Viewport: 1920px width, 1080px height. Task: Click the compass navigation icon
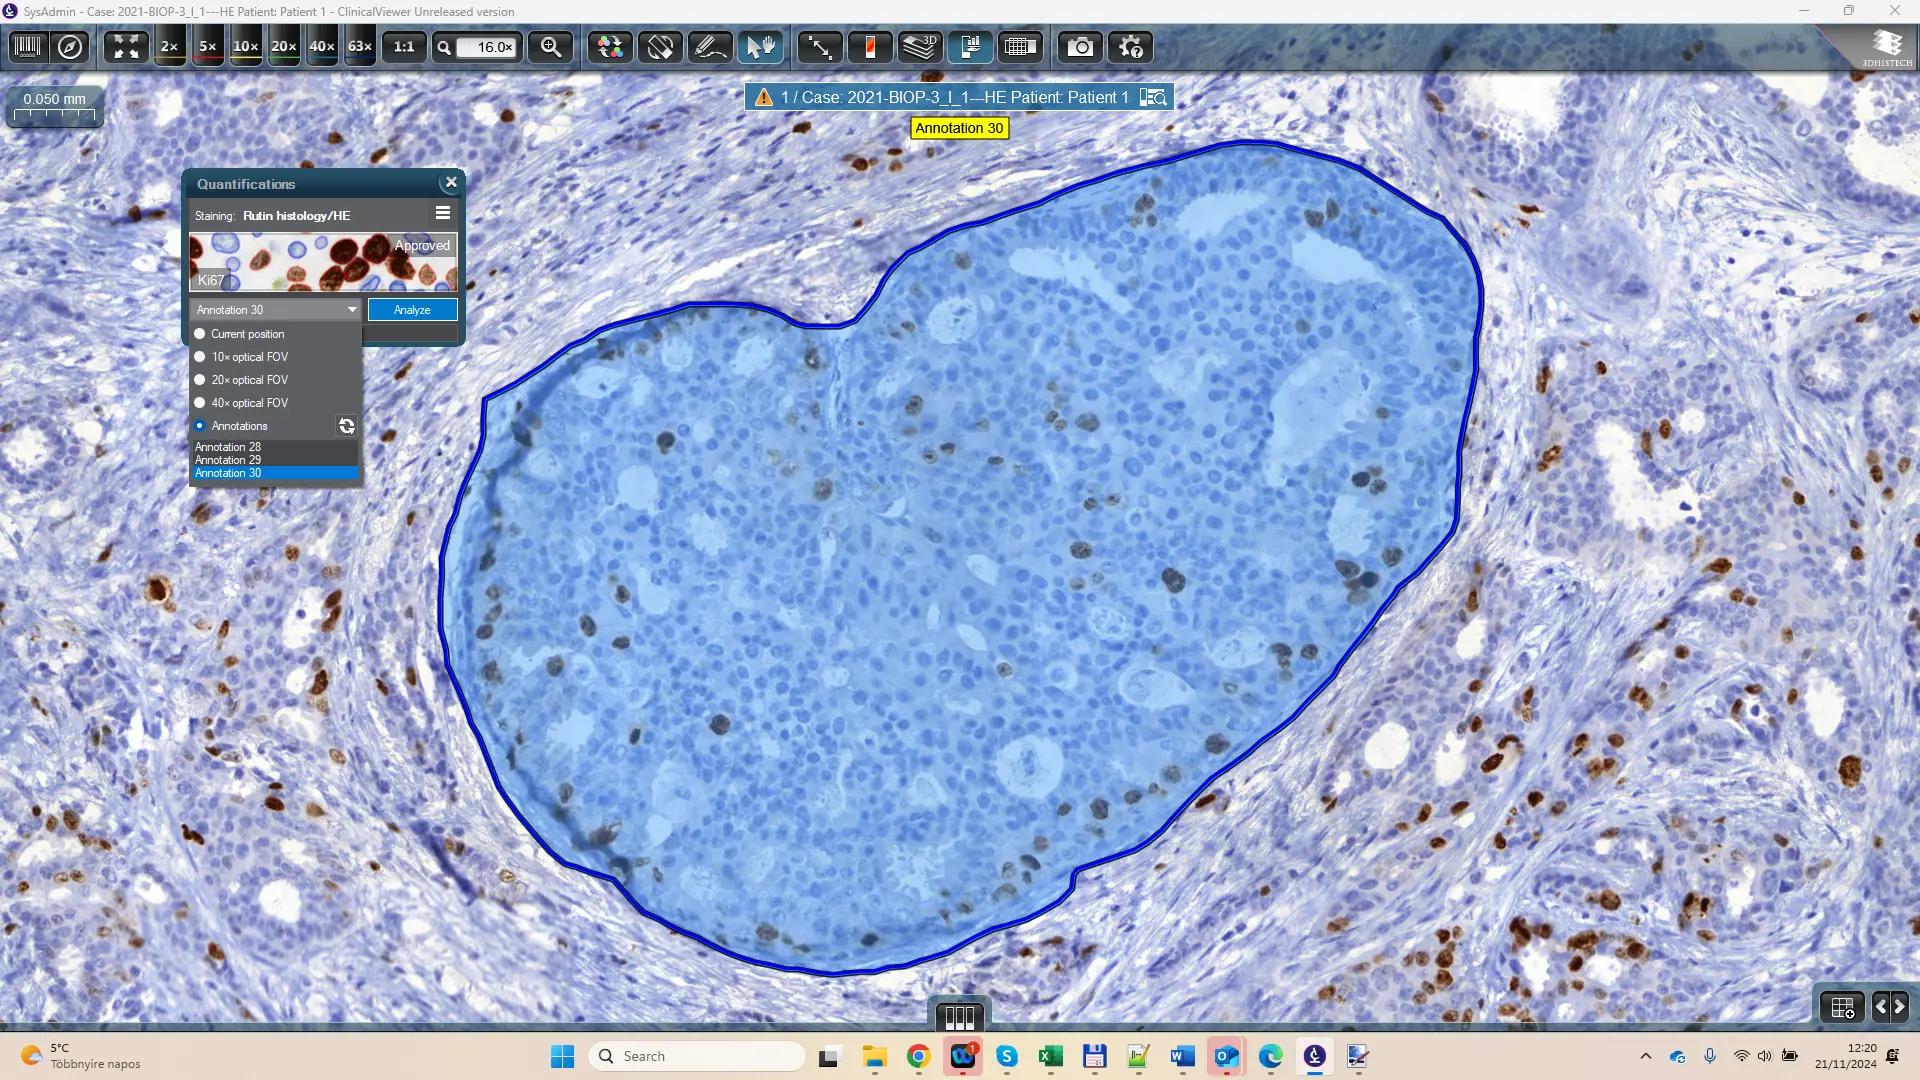point(70,47)
